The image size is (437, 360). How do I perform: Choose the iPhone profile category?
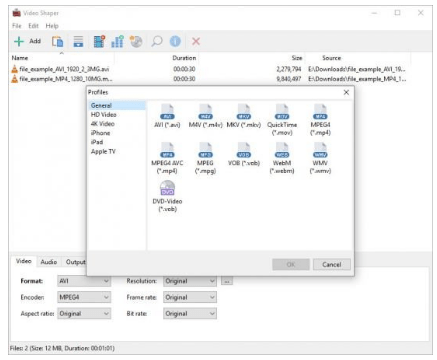click(x=100, y=133)
